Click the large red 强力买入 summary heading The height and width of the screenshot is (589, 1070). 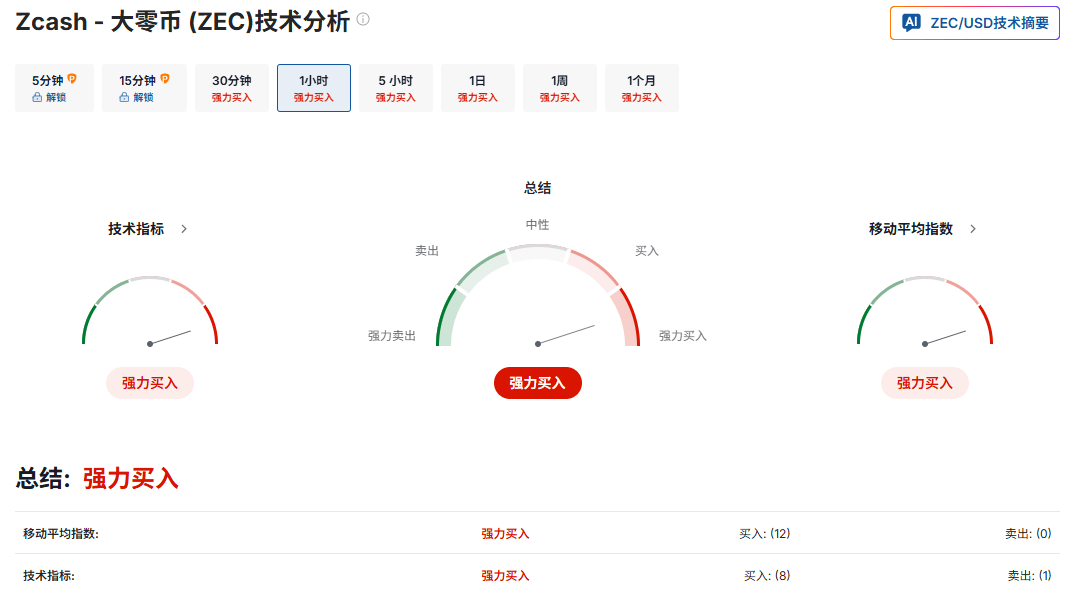point(131,478)
